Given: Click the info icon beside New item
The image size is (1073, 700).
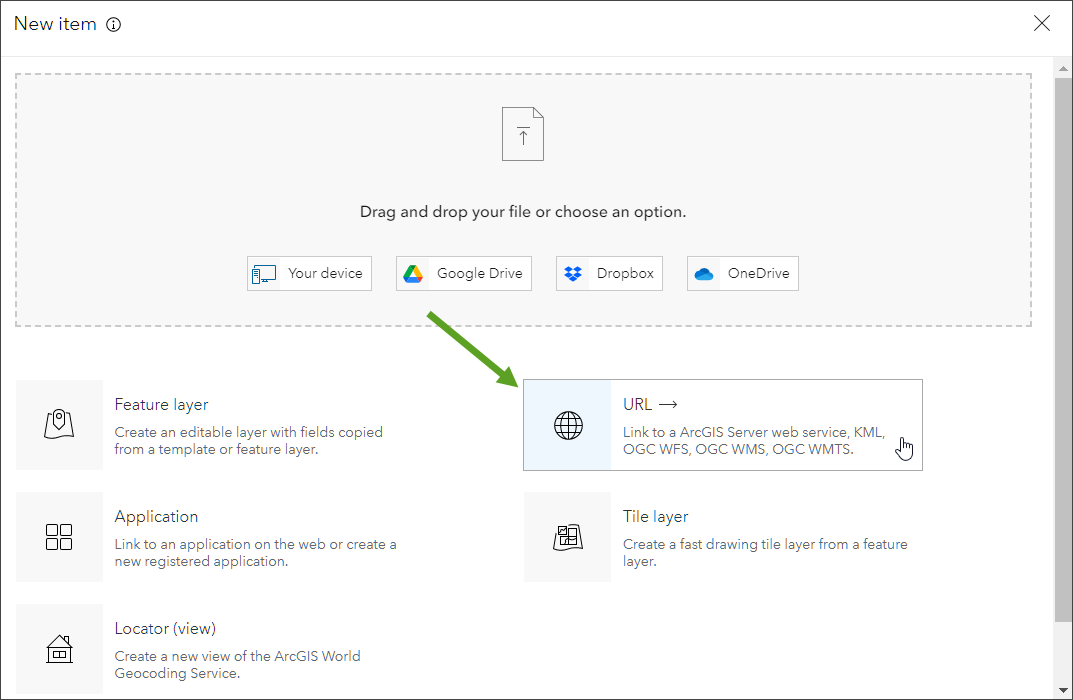Looking at the screenshot, I should 113,25.
